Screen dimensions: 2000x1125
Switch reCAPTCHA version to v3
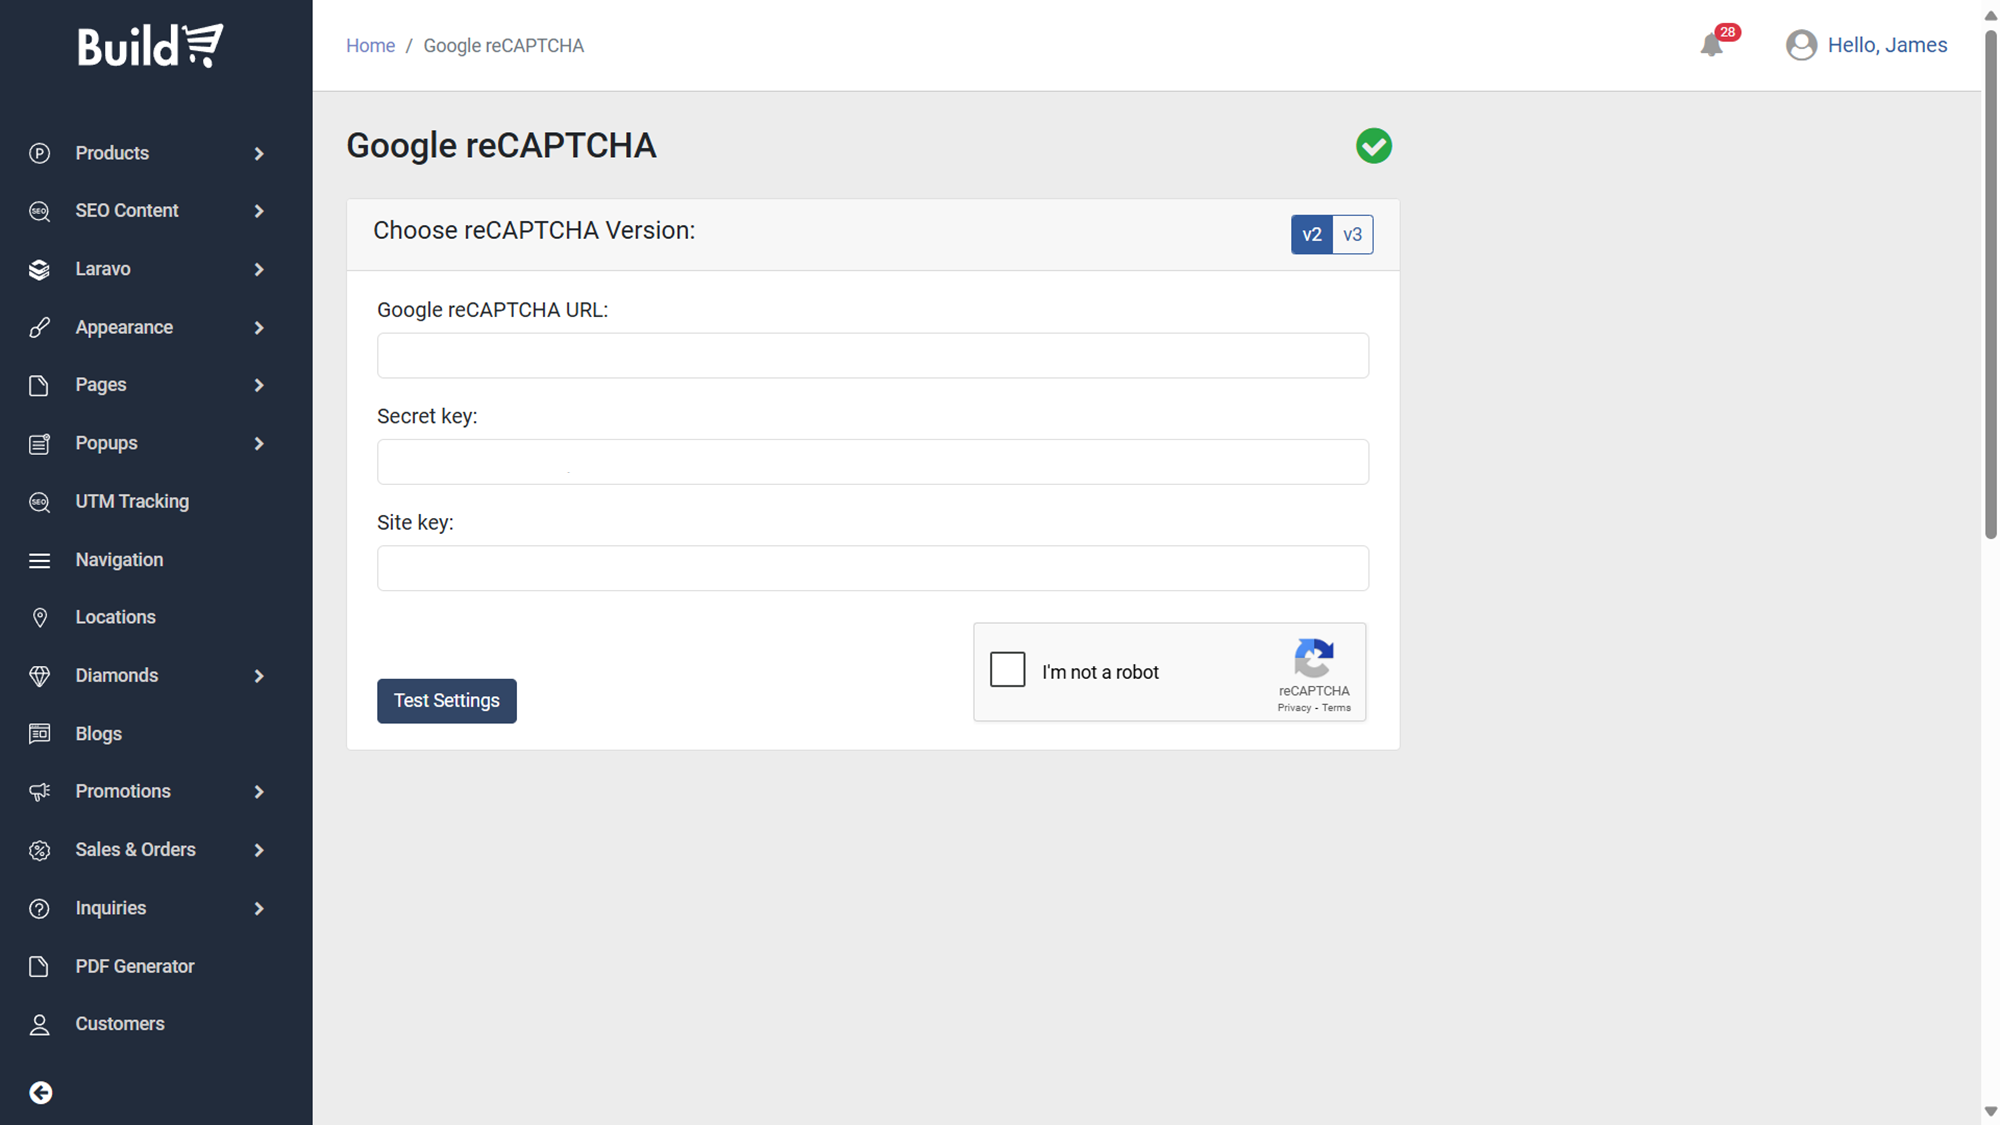click(1352, 235)
